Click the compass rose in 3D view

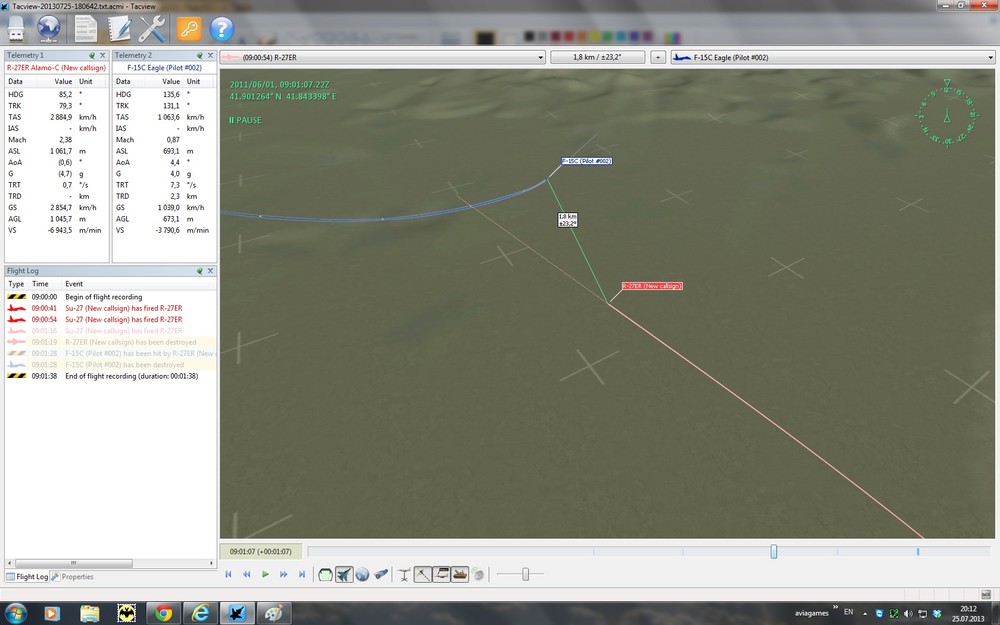click(947, 115)
